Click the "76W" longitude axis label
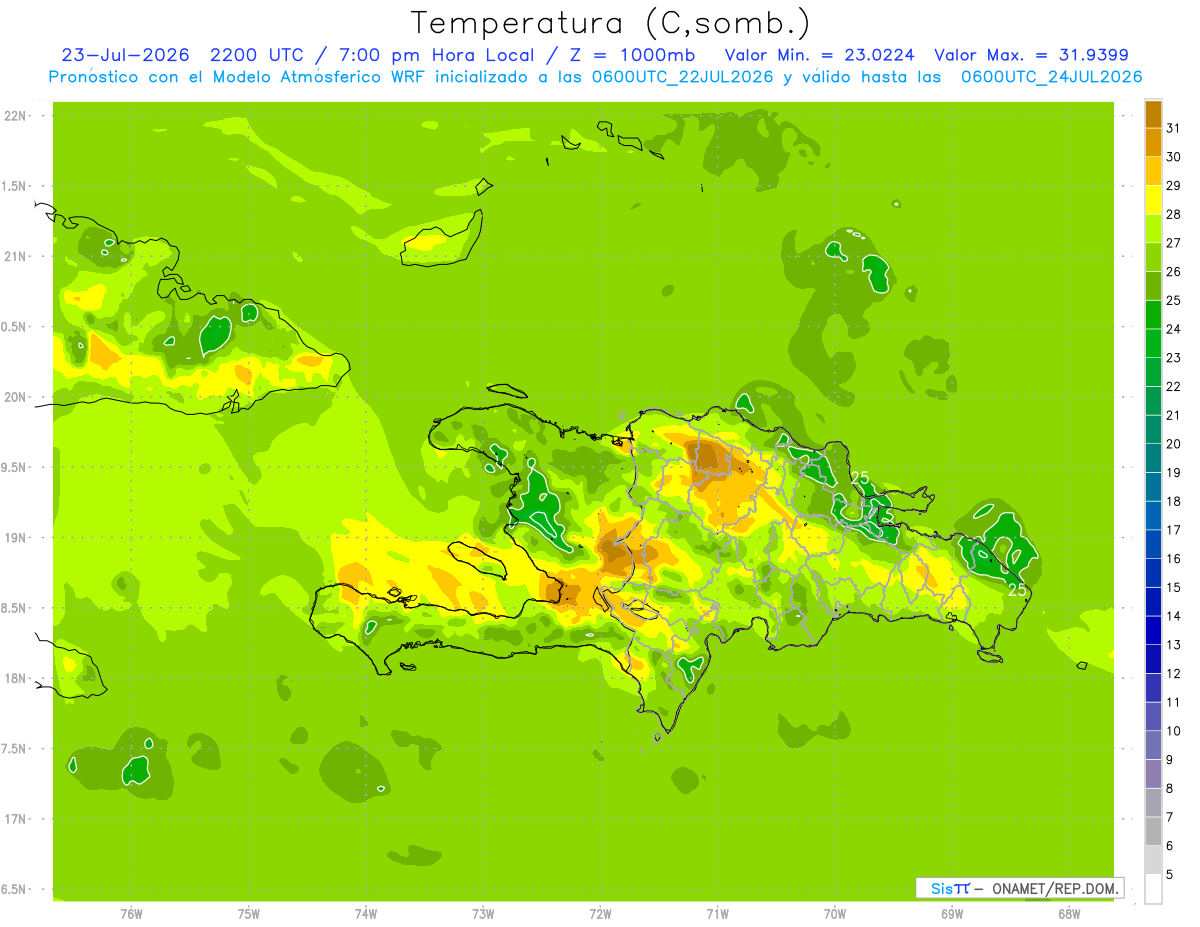The width and height of the screenshot is (1200, 927). pyautogui.click(x=131, y=913)
